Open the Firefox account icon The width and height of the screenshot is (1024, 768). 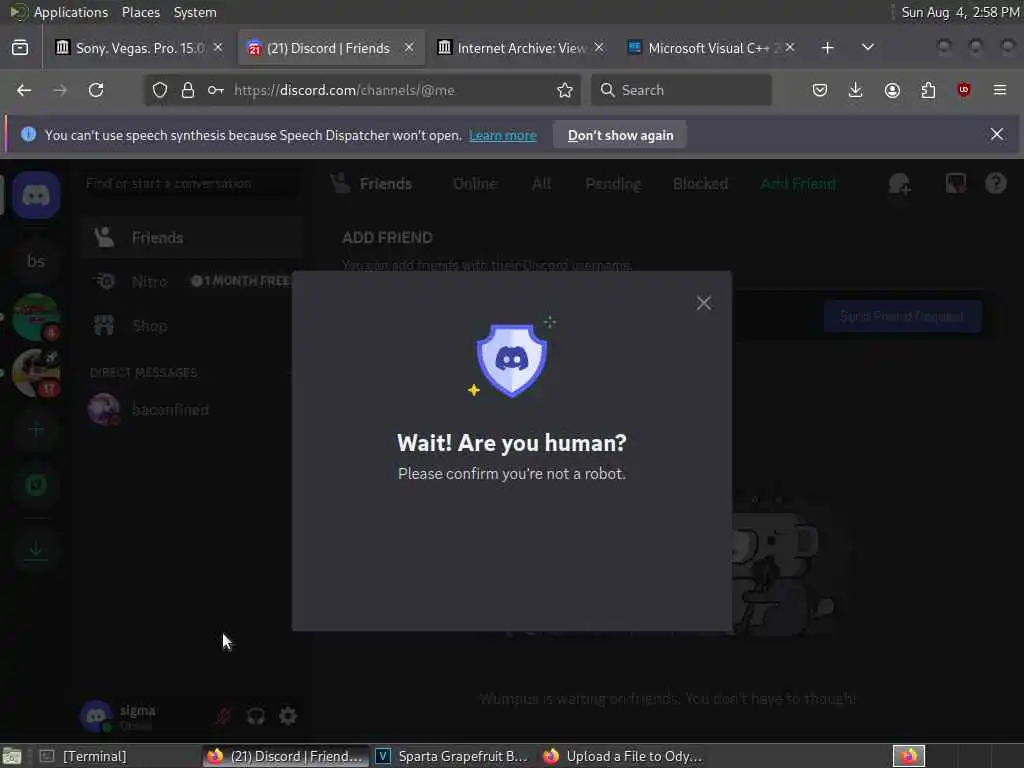(x=892, y=90)
